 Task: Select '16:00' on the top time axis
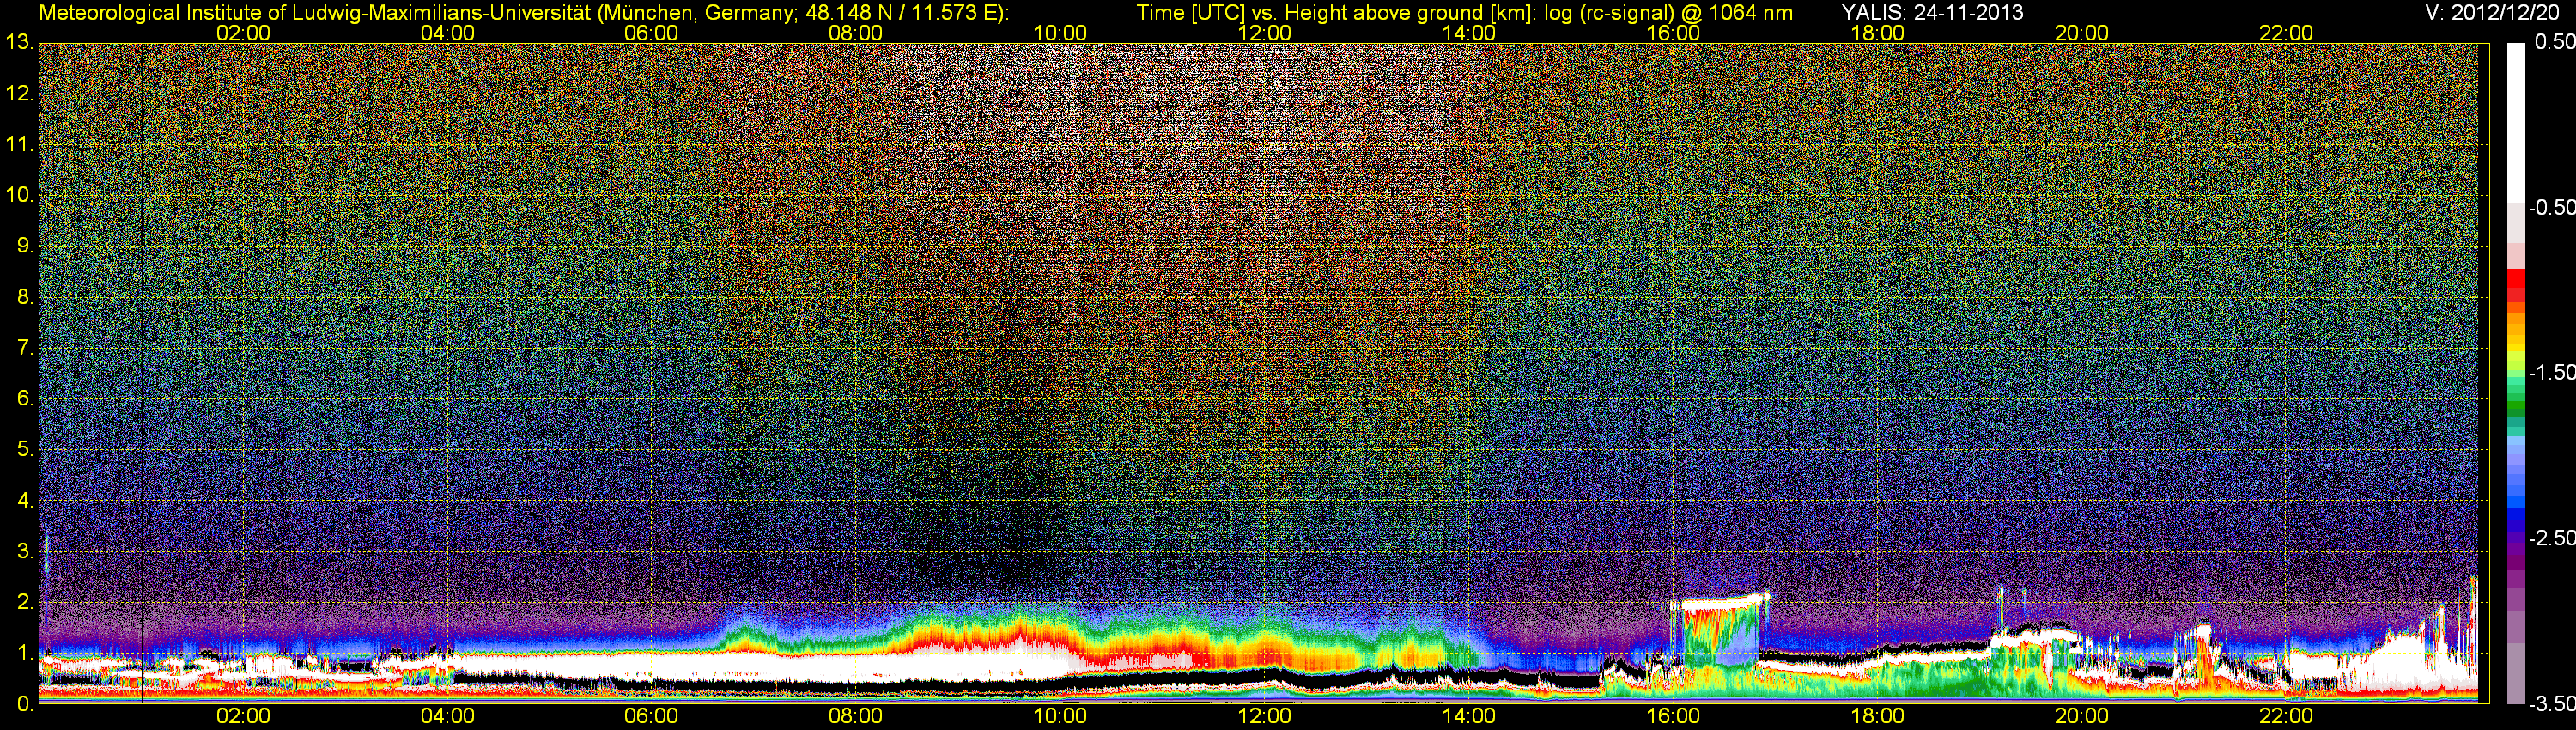(1673, 33)
